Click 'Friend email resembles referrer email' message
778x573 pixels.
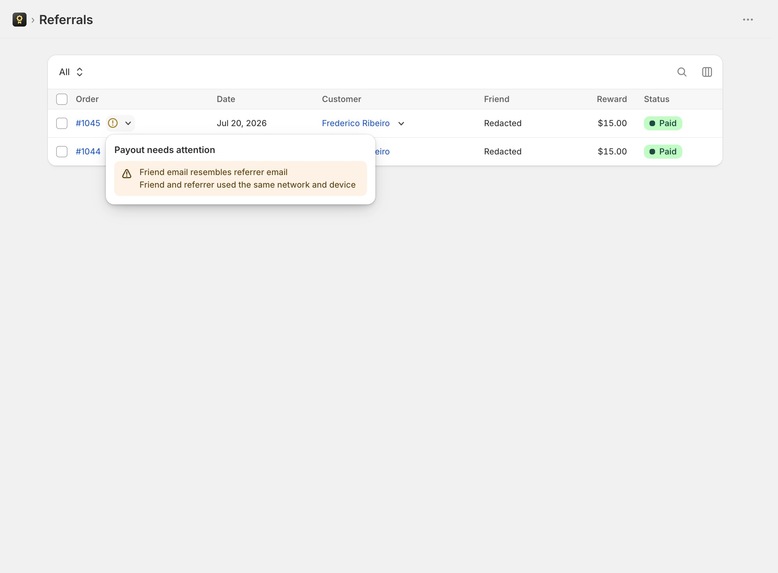click(213, 172)
